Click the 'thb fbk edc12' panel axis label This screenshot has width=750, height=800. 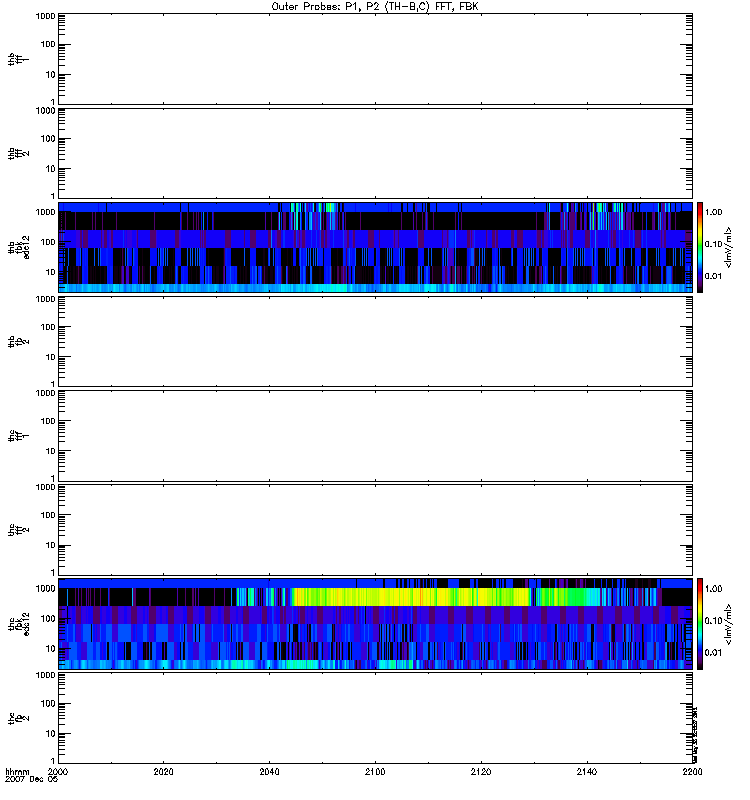pos(19,247)
